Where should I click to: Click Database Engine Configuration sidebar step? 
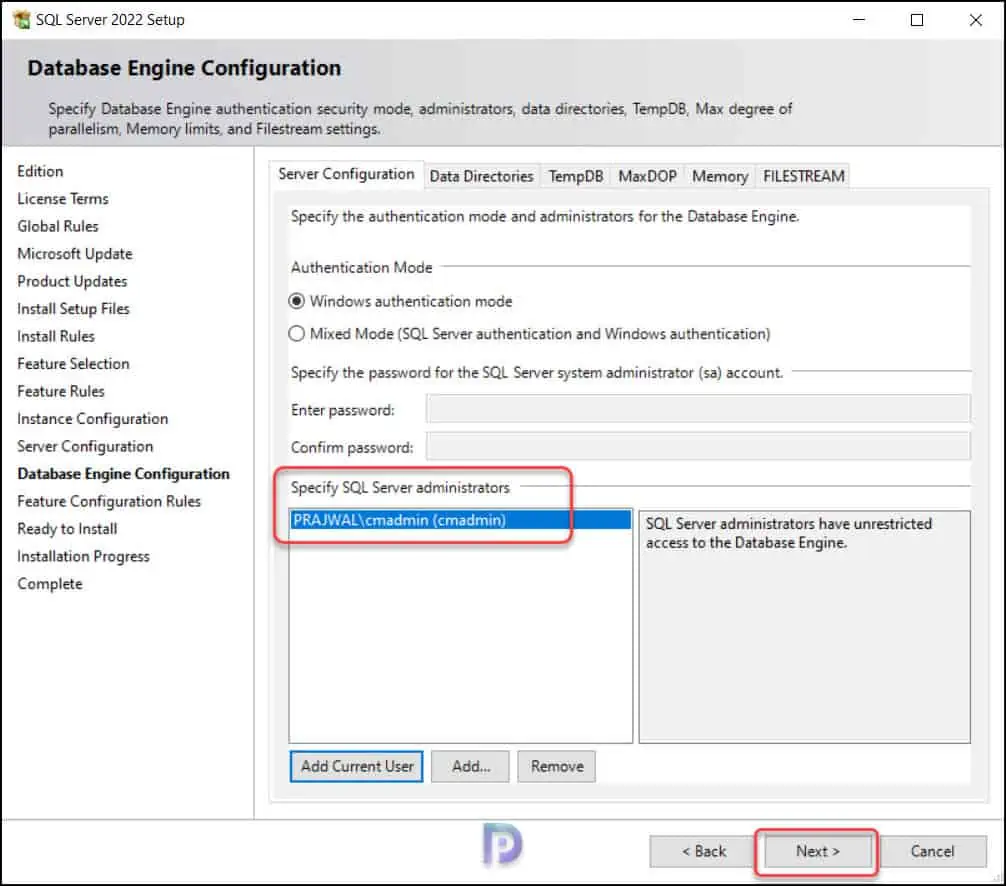click(x=123, y=474)
